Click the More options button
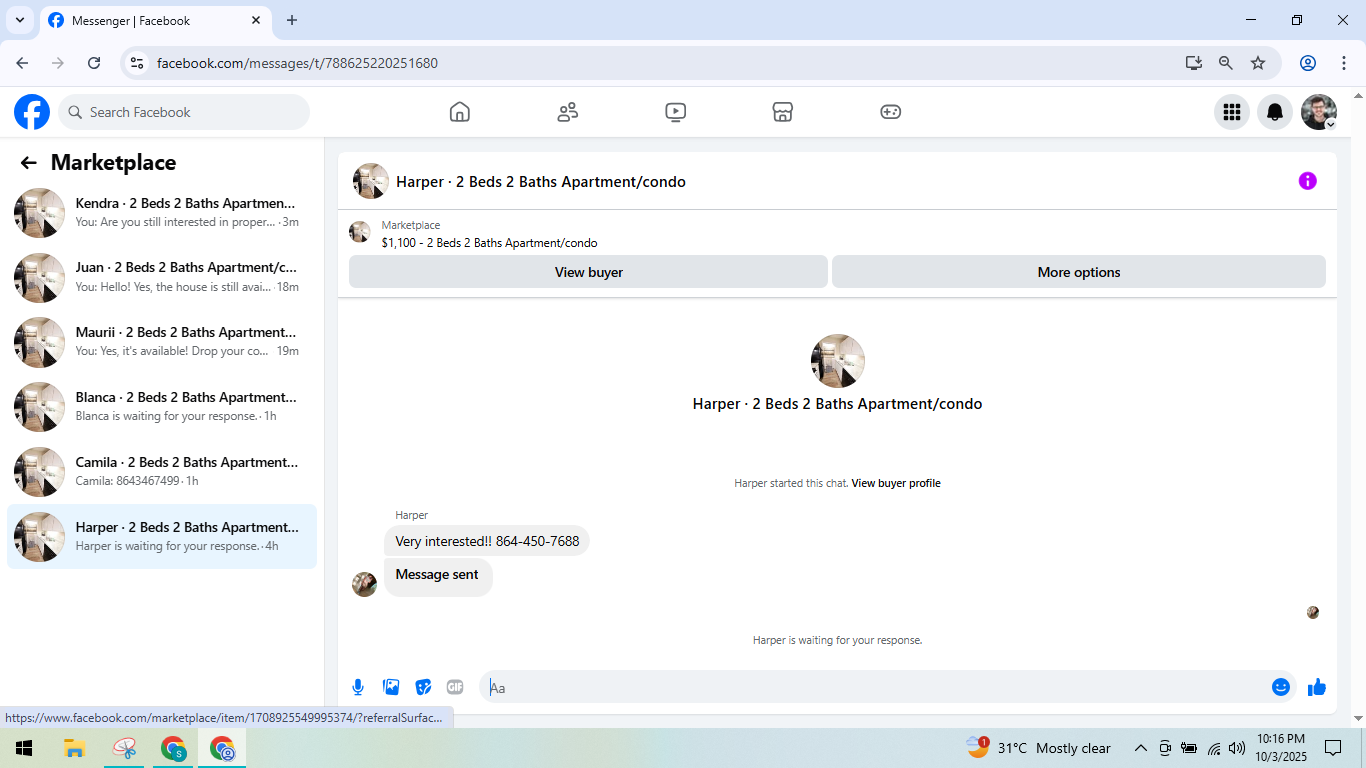 point(1079,272)
